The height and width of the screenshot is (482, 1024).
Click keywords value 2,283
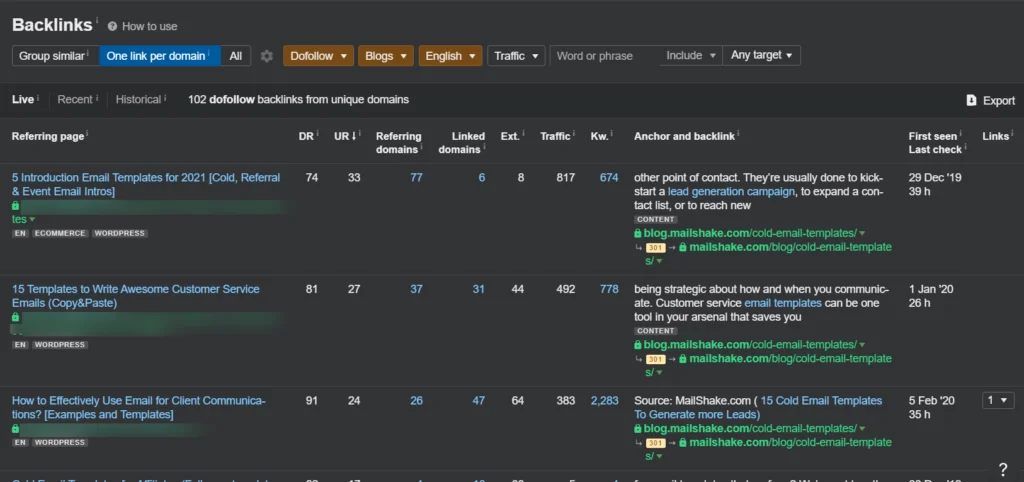[x=605, y=400]
